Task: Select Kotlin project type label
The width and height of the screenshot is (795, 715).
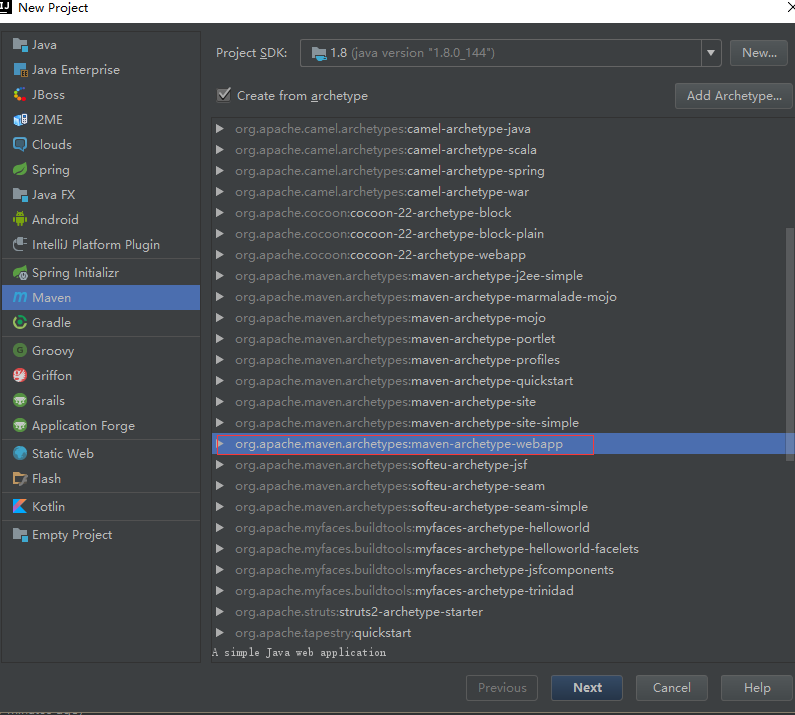Action: point(48,507)
